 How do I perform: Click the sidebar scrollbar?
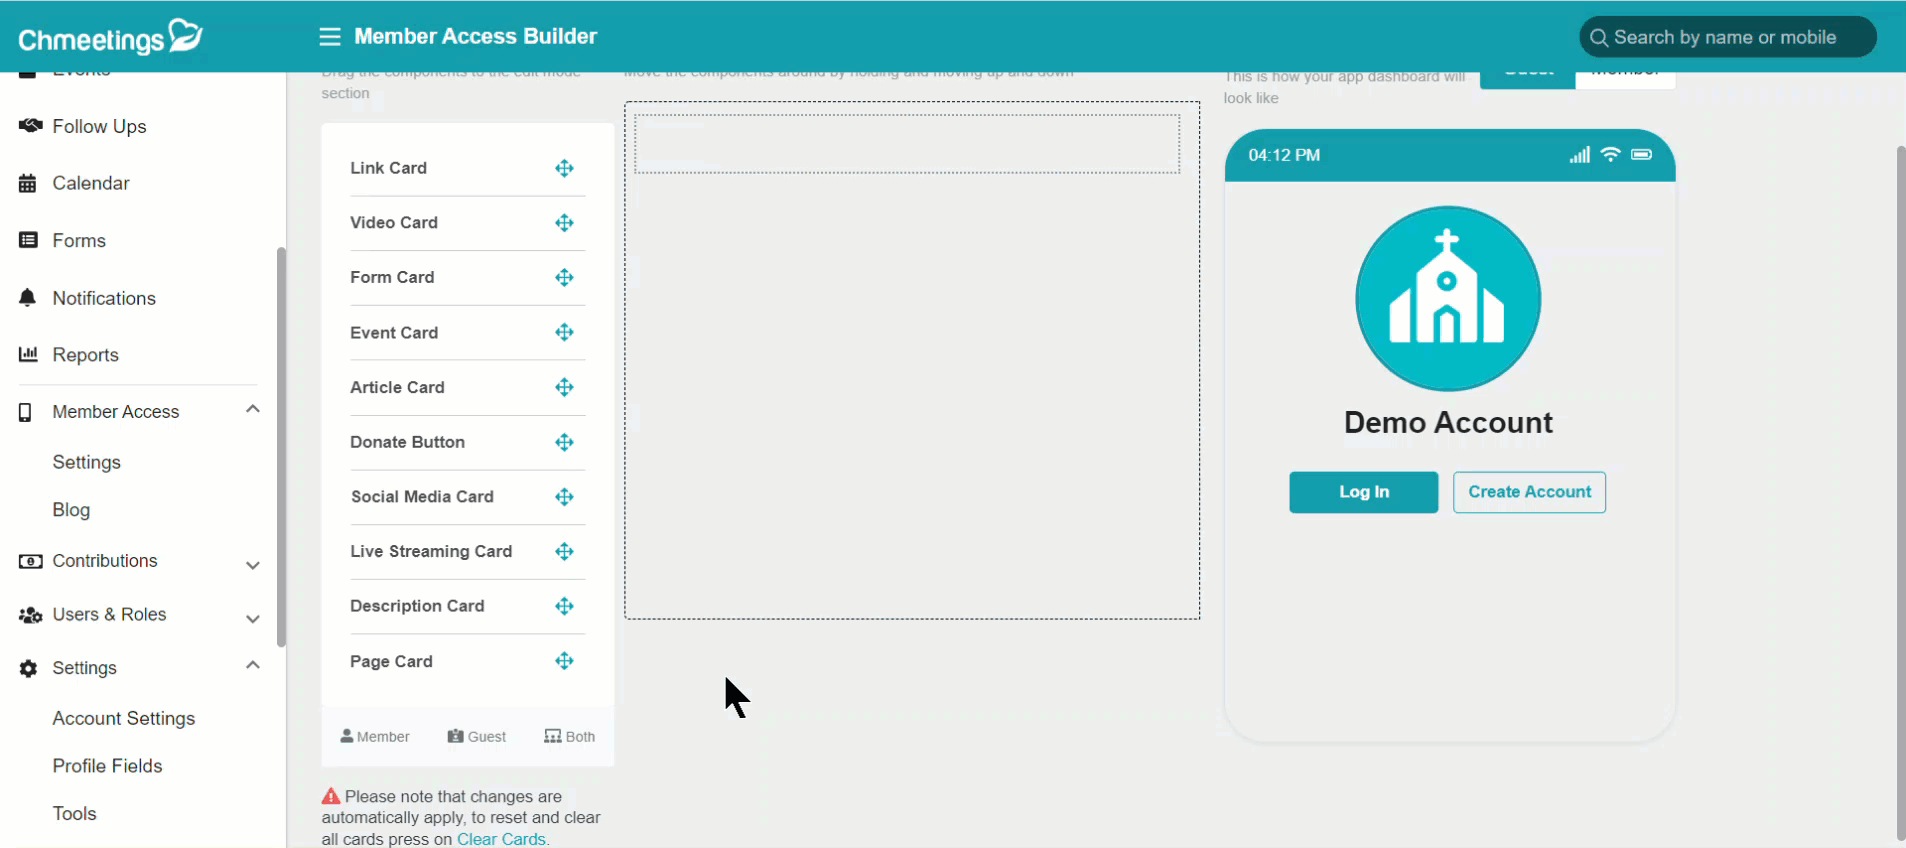click(281, 447)
